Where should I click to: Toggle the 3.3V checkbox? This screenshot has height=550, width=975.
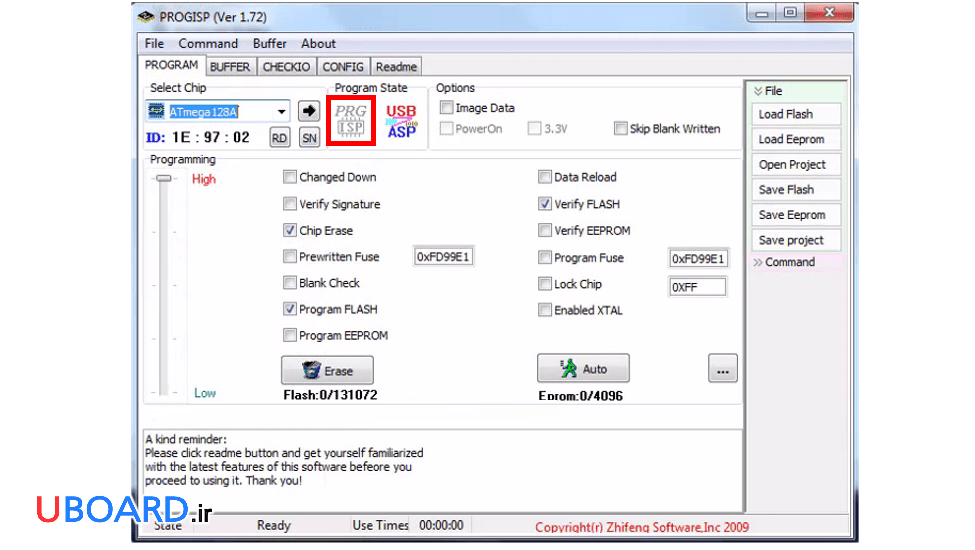[x=534, y=129]
